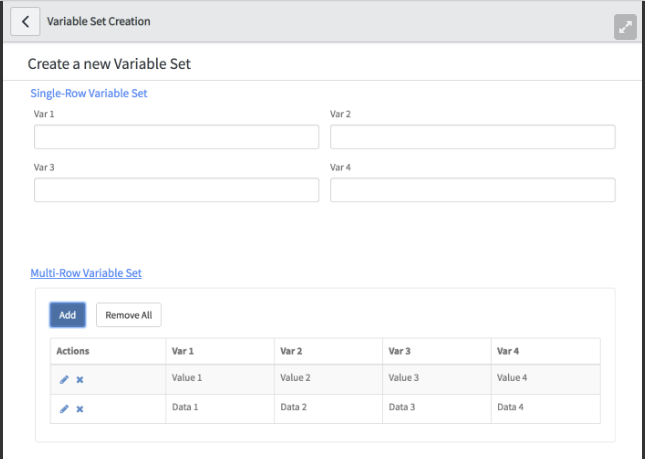Delete the Value 1 row with X icon

80,380
